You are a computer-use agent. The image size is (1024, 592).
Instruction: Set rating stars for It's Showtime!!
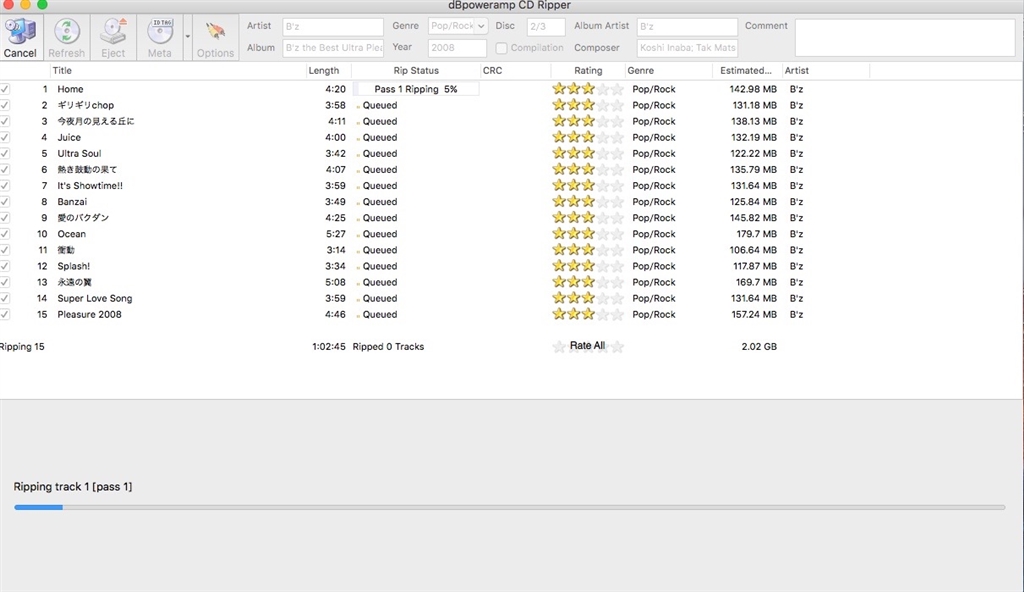(x=588, y=186)
